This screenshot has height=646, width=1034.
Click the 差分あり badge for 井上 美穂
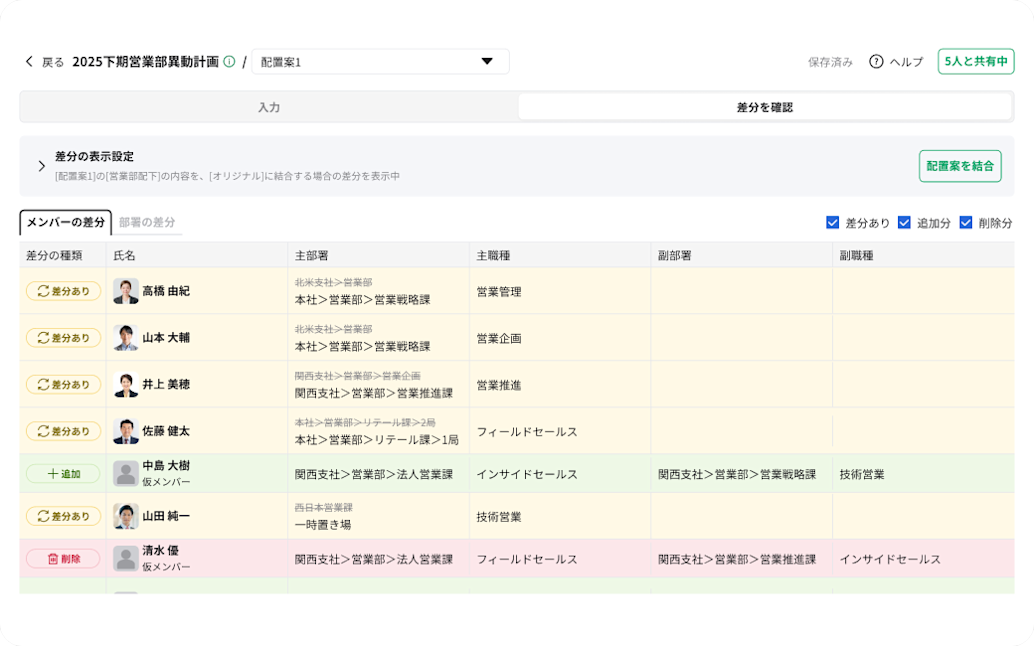click(62, 384)
